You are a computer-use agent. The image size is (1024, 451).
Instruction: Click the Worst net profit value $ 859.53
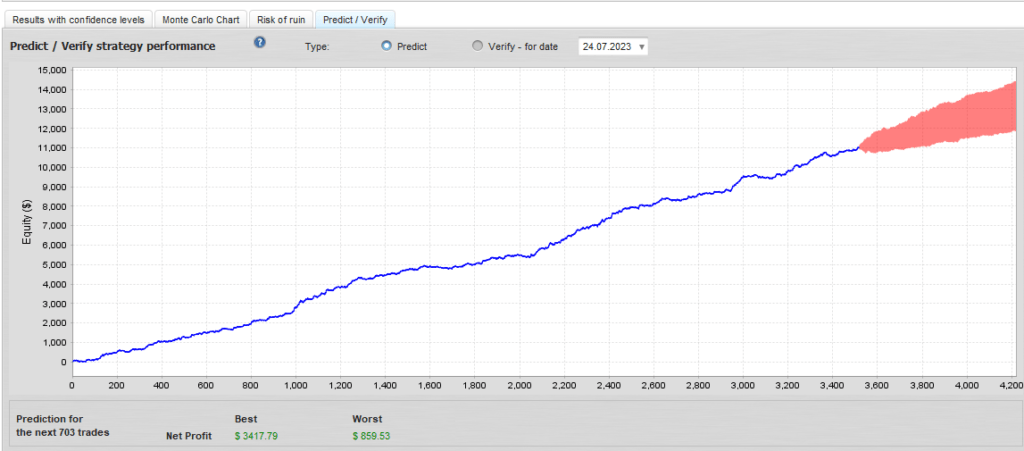point(372,436)
